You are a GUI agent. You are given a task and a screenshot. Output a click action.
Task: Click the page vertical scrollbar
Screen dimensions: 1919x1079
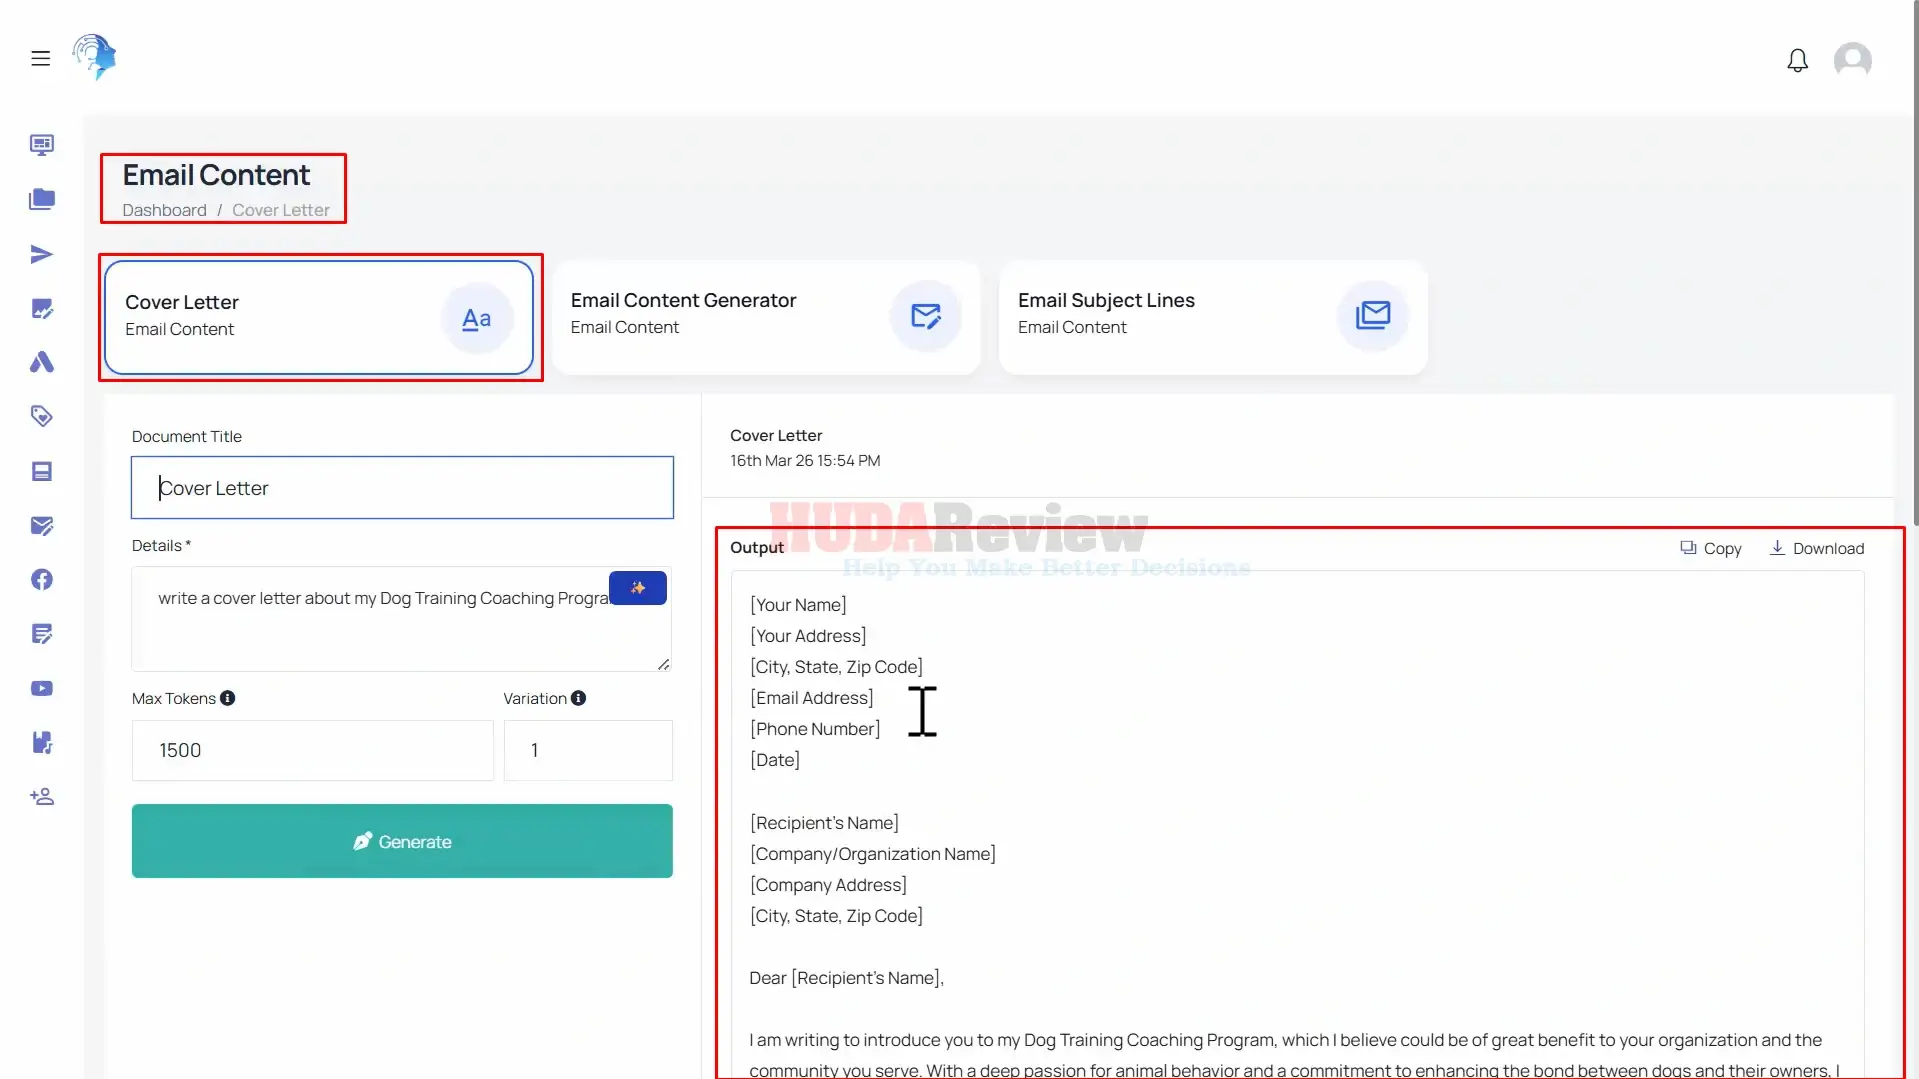click(1914, 262)
